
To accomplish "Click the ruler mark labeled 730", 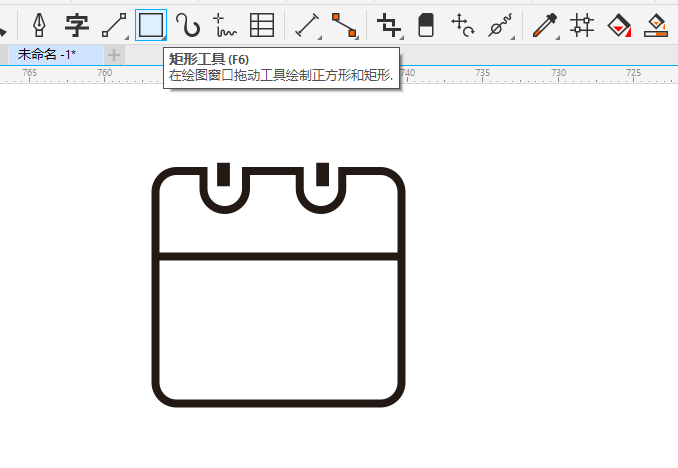I will click(558, 73).
